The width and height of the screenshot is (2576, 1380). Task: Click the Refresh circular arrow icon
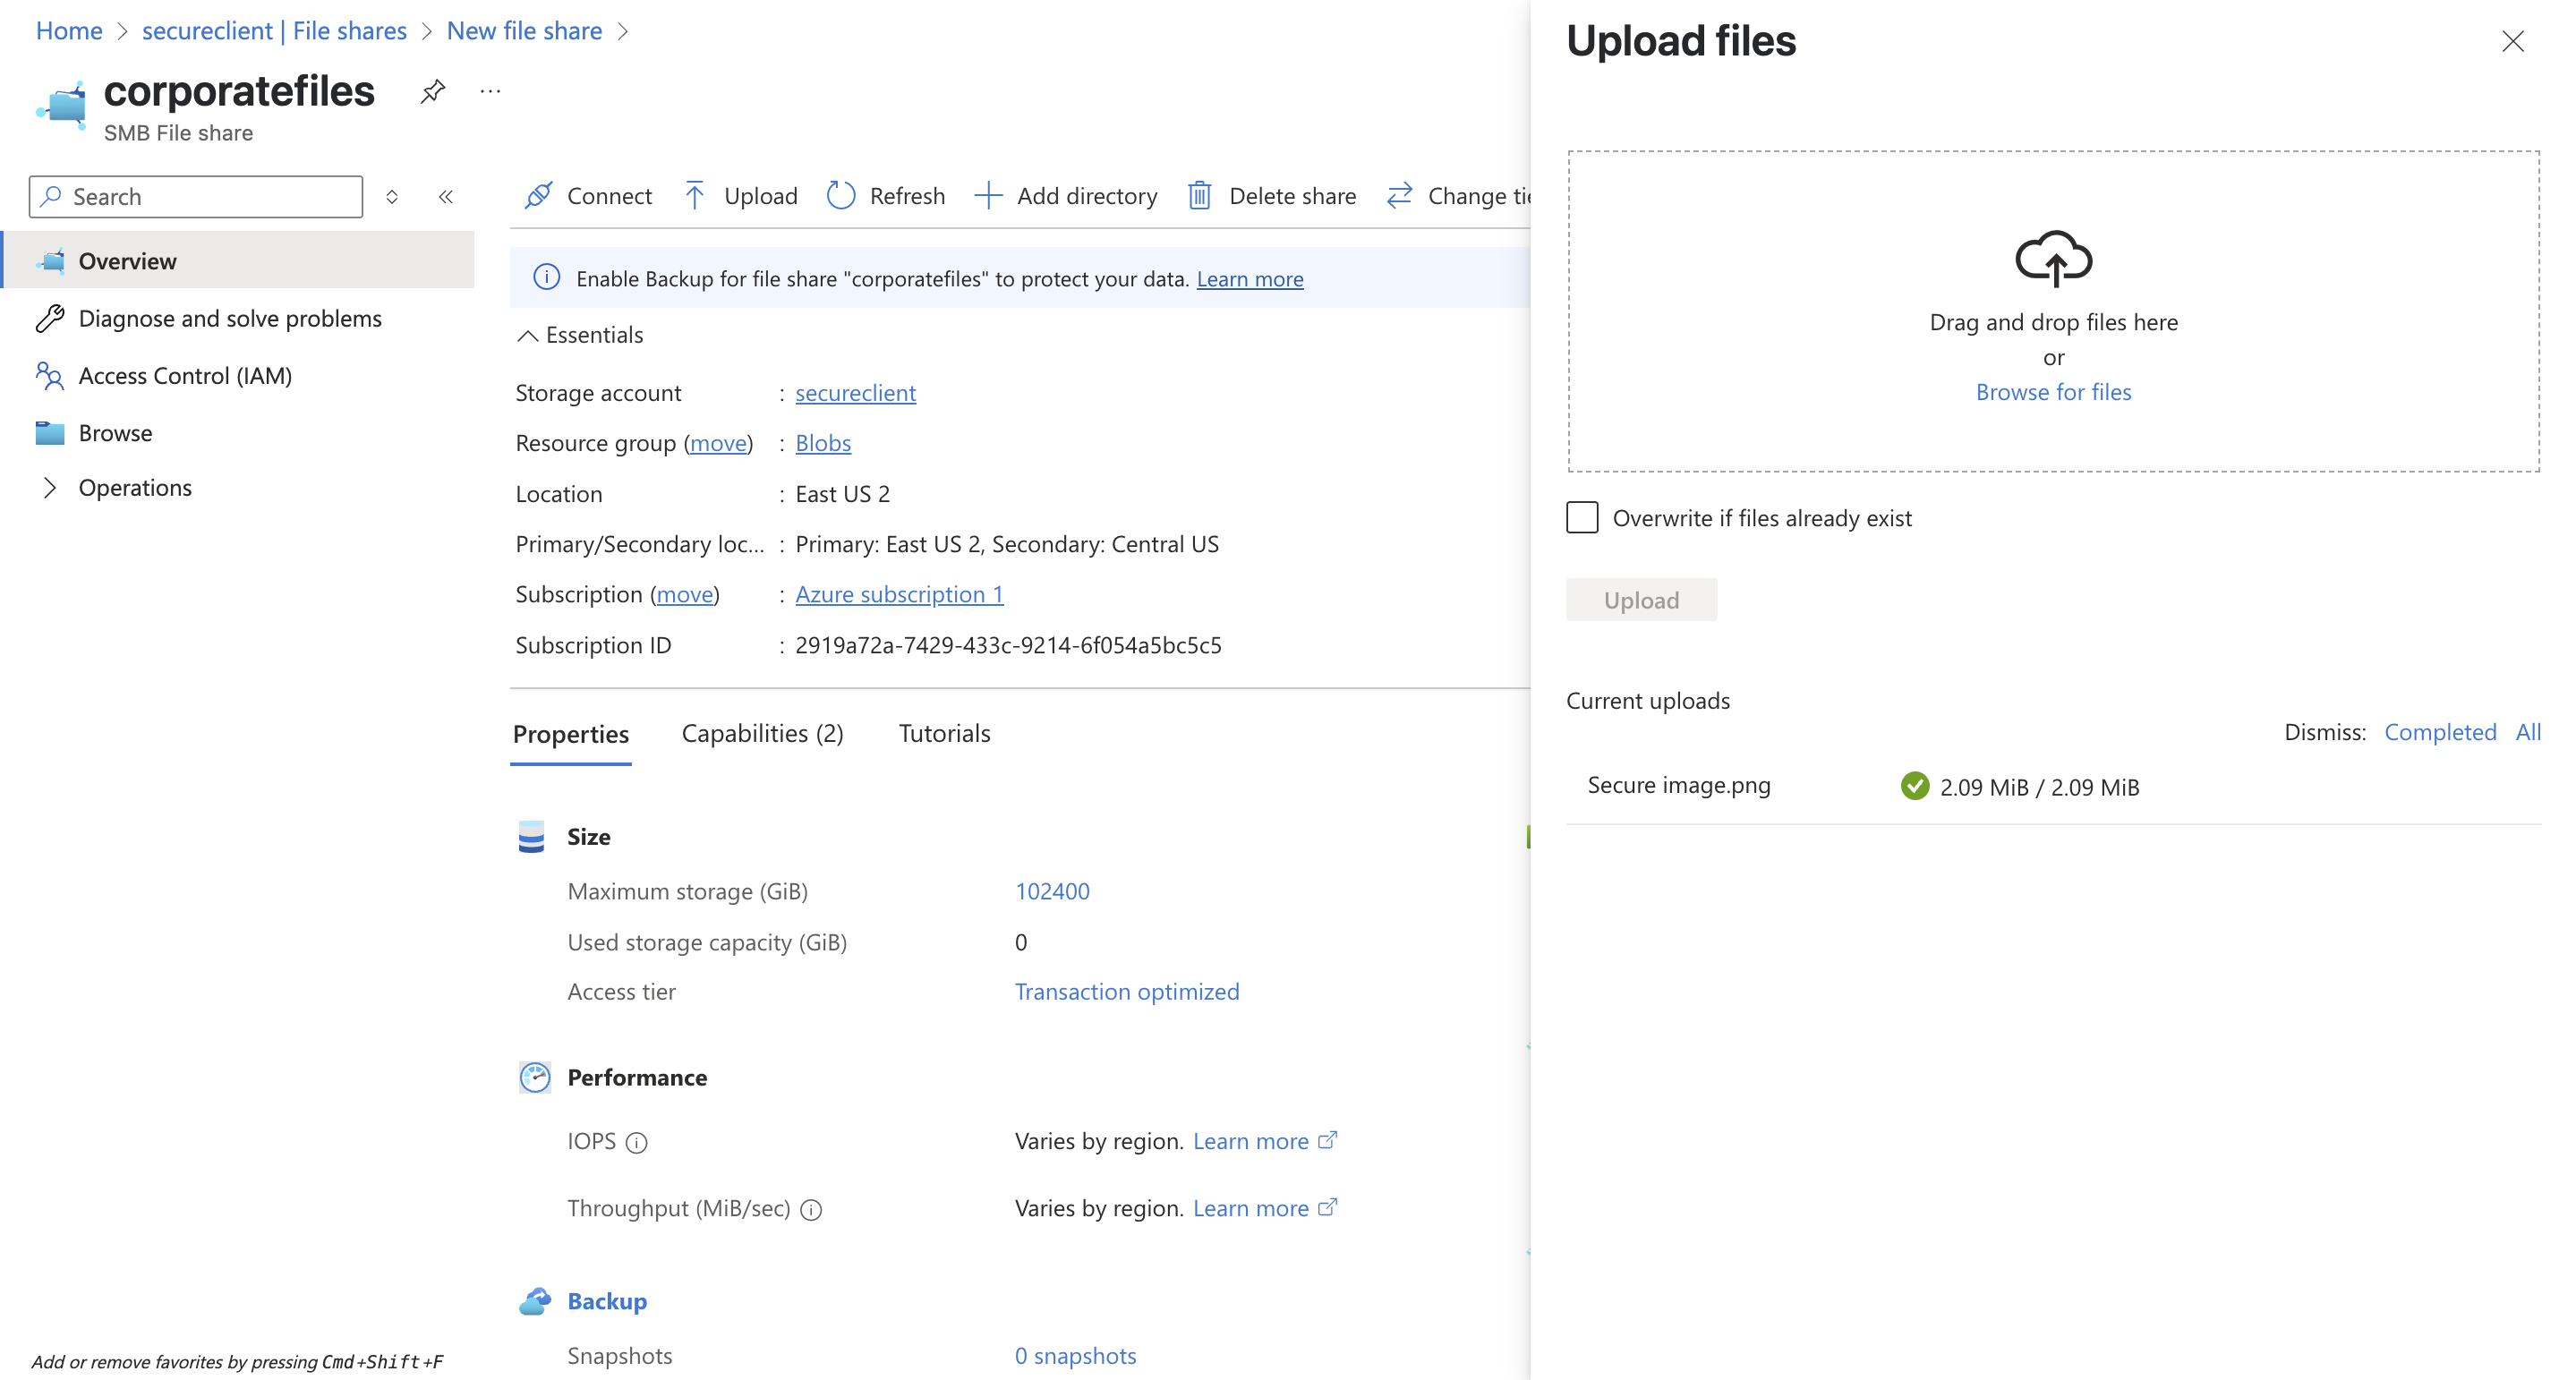[x=841, y=195]
